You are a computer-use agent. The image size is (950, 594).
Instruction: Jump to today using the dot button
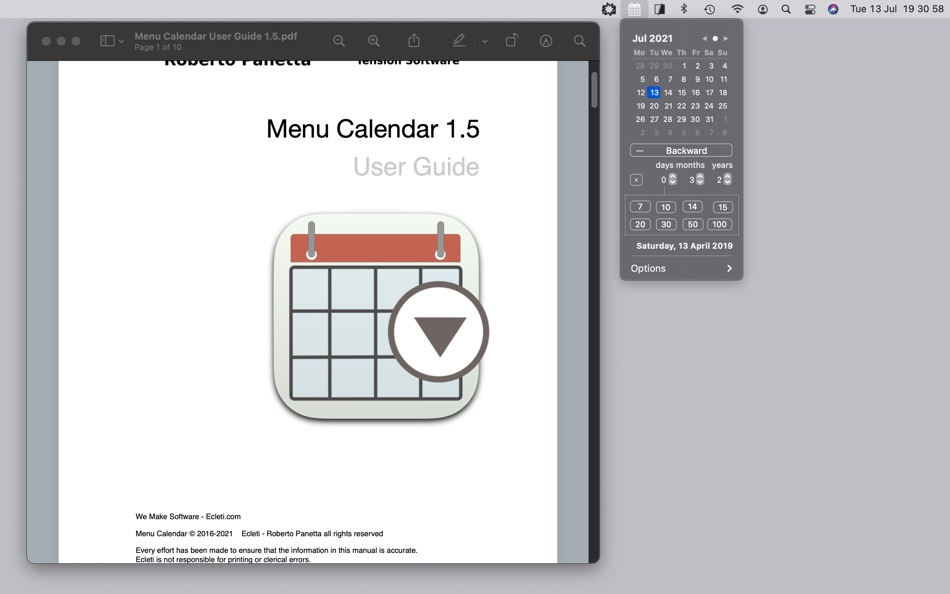pos(715,38)
